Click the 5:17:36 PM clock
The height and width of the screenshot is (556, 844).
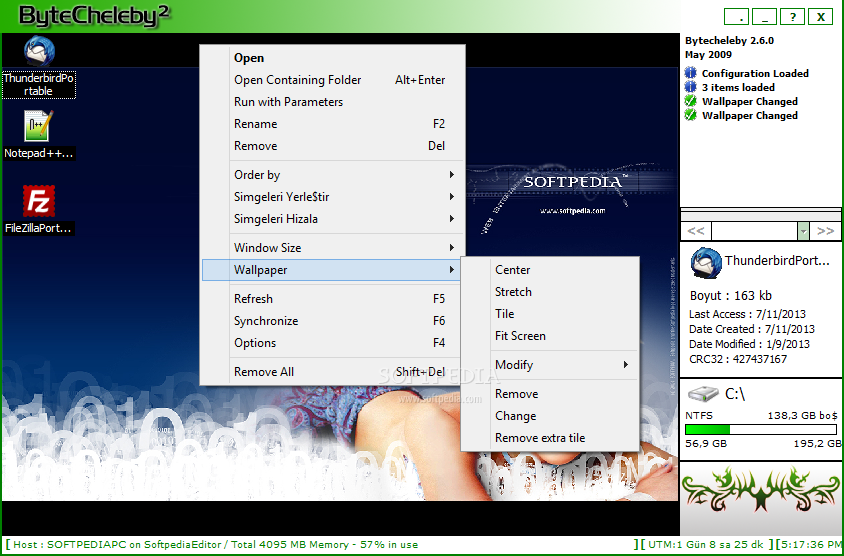pyautogui.click(x=812, y=545)
